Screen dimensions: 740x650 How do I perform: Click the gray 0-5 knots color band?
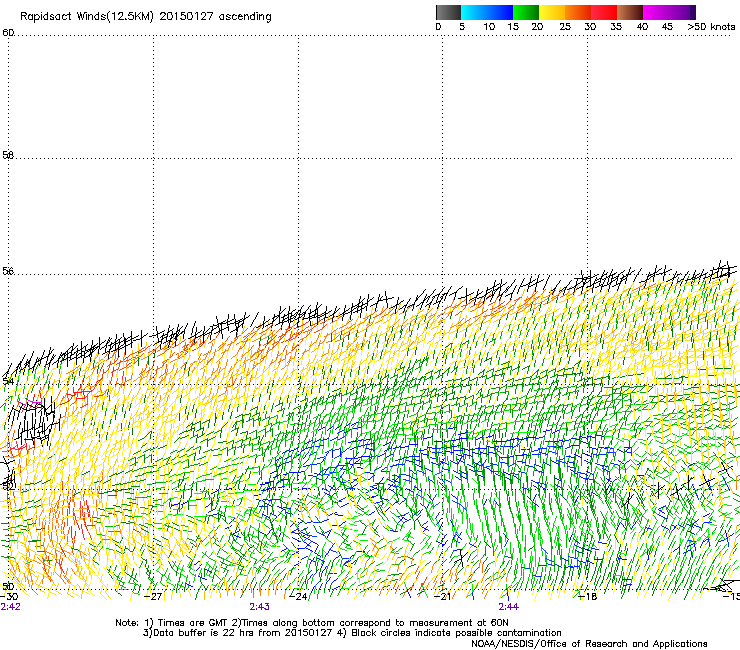click(448, 12)
